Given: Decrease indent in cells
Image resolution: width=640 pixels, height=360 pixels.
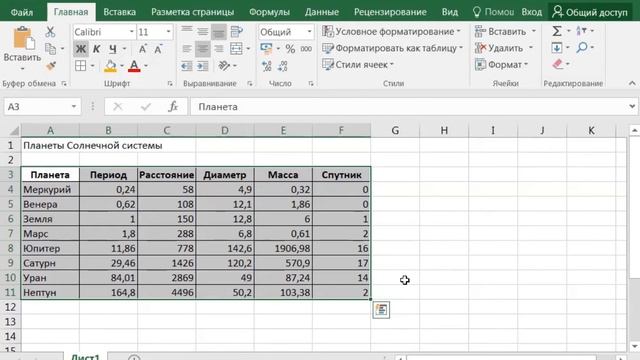Looking at the screenshot, I should pyautogui.click(x=187, y=66).
